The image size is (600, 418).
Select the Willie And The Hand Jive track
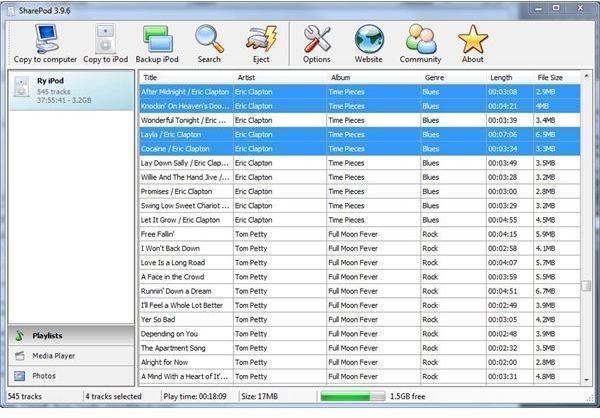click(x=360, y=177)
